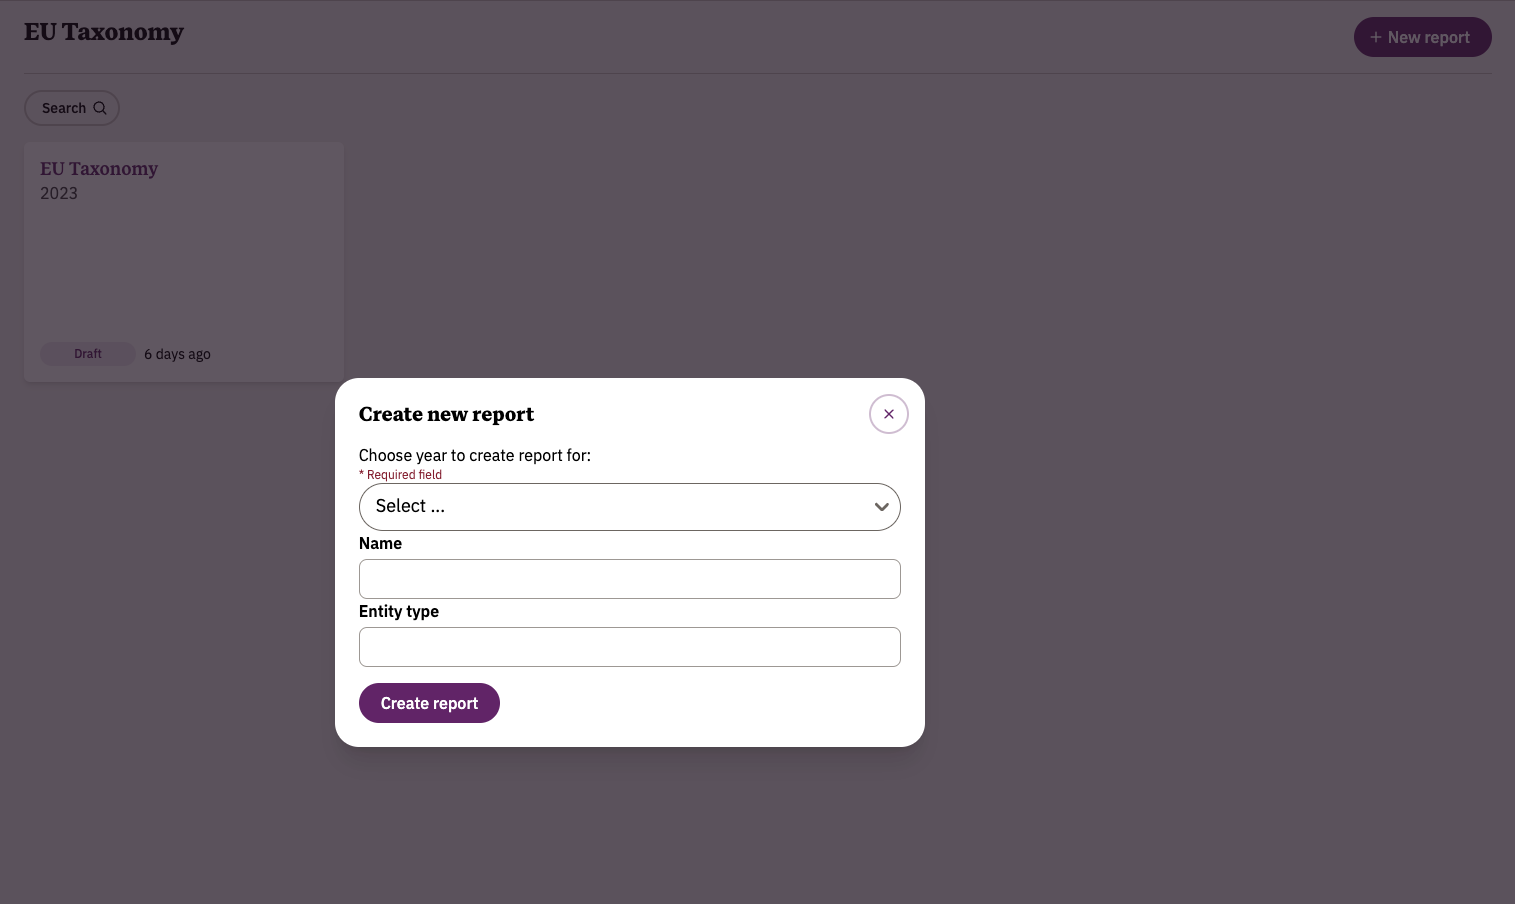Click the '6 days ago' timestamp
This screenshot has width=1515, height=904.
[x=177, y=354]
